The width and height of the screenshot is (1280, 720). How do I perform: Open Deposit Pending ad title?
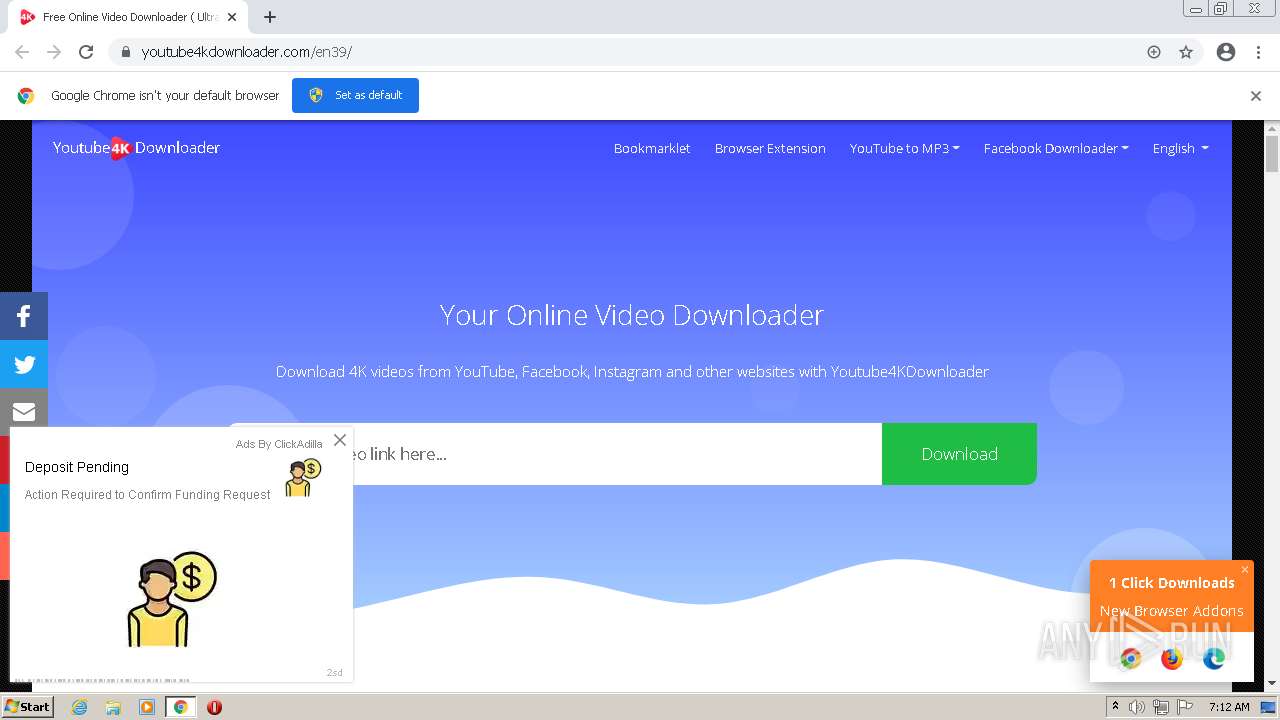77,467
